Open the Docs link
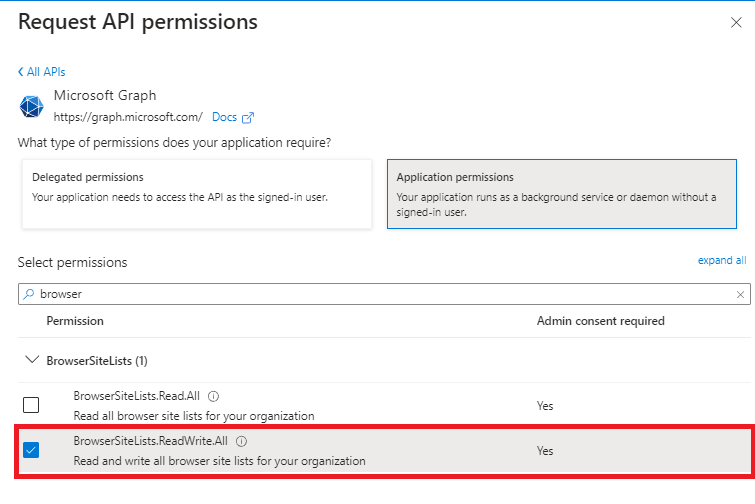This screenshot has width=755, height=504. tap(224, 118)
